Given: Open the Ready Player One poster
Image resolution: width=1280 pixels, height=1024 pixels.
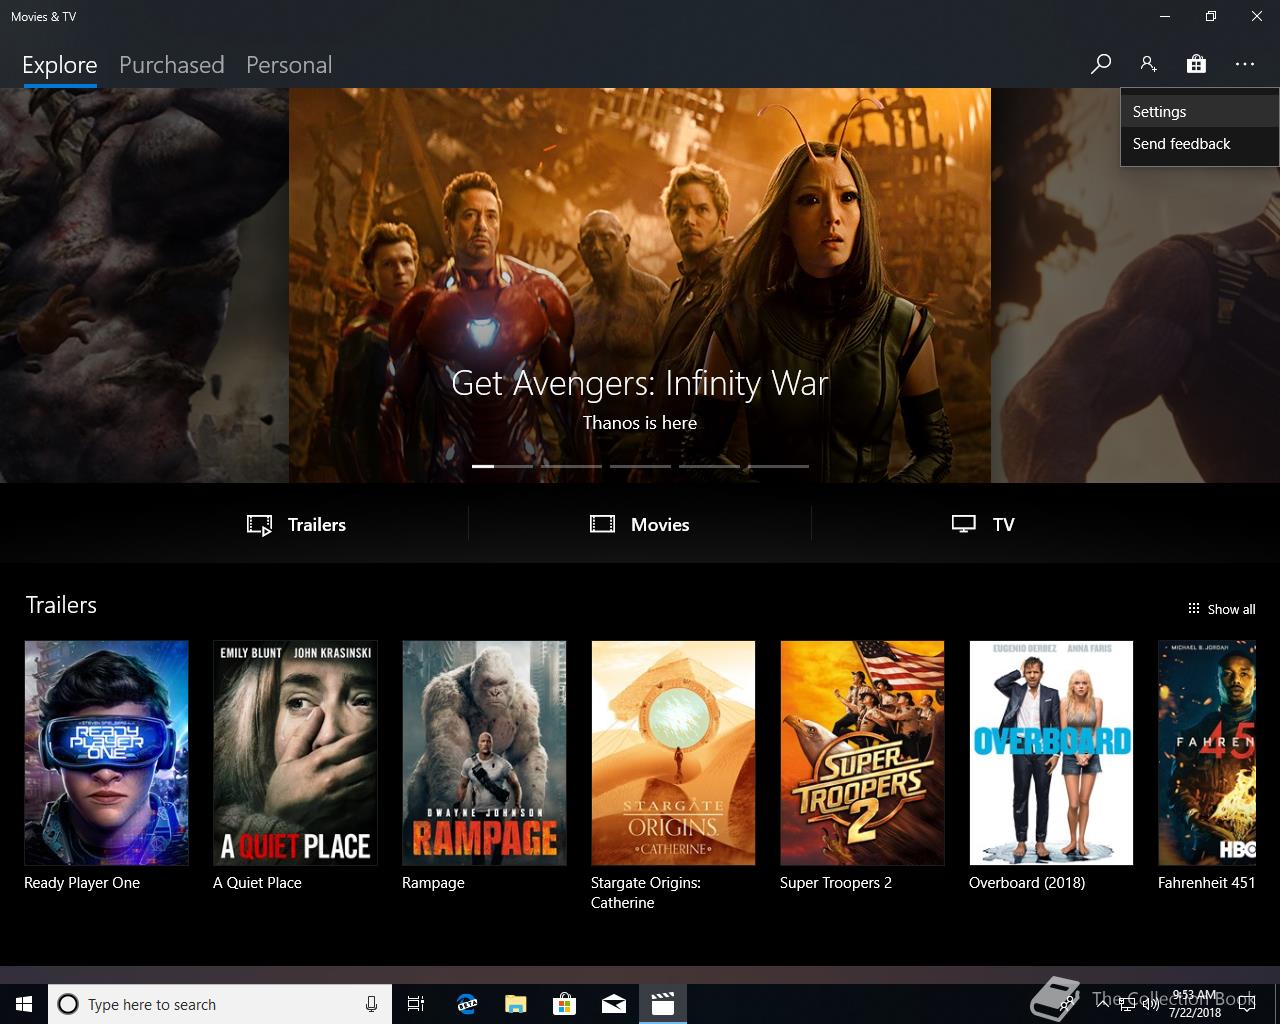Looking at the screenshot, I should [106, 753].
